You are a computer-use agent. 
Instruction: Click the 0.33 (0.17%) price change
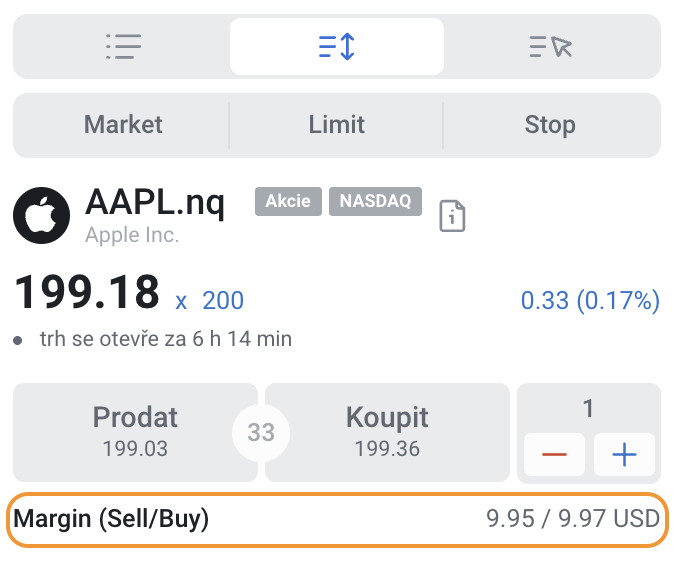click(x=590, y=300)
